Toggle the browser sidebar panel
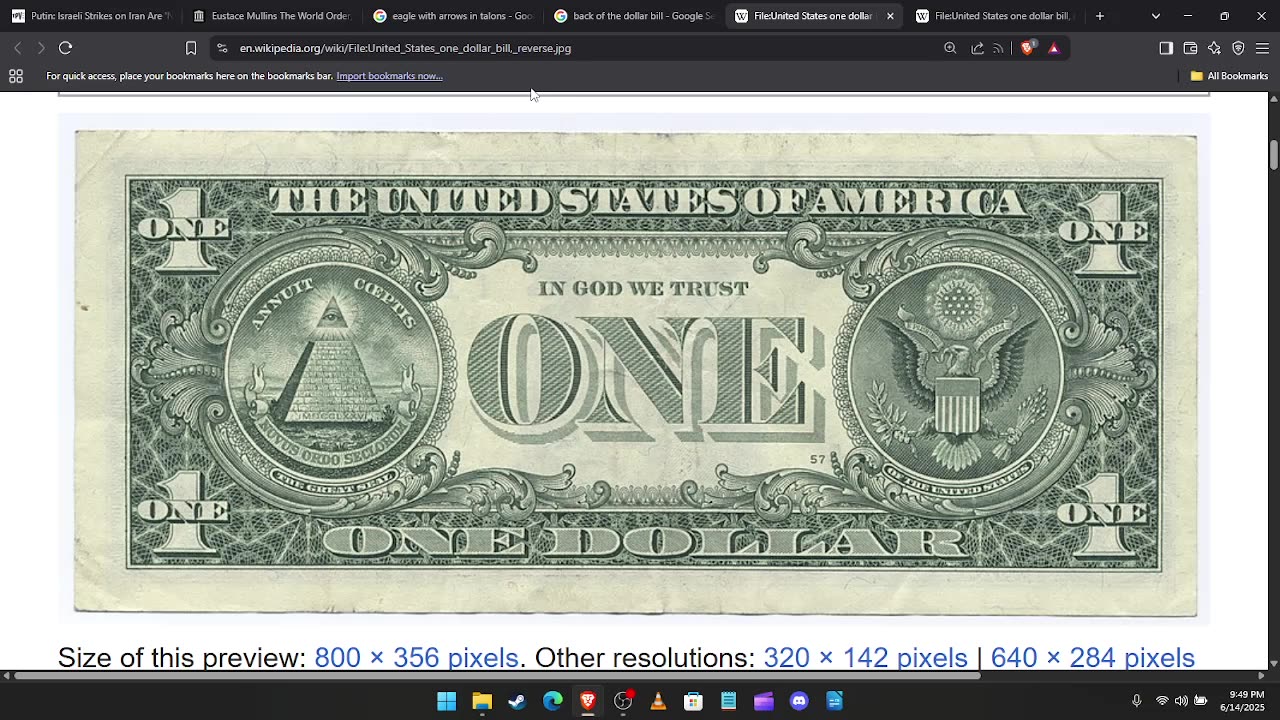The height and width of the screenshot is (720, 1280). pos(1166,48)
